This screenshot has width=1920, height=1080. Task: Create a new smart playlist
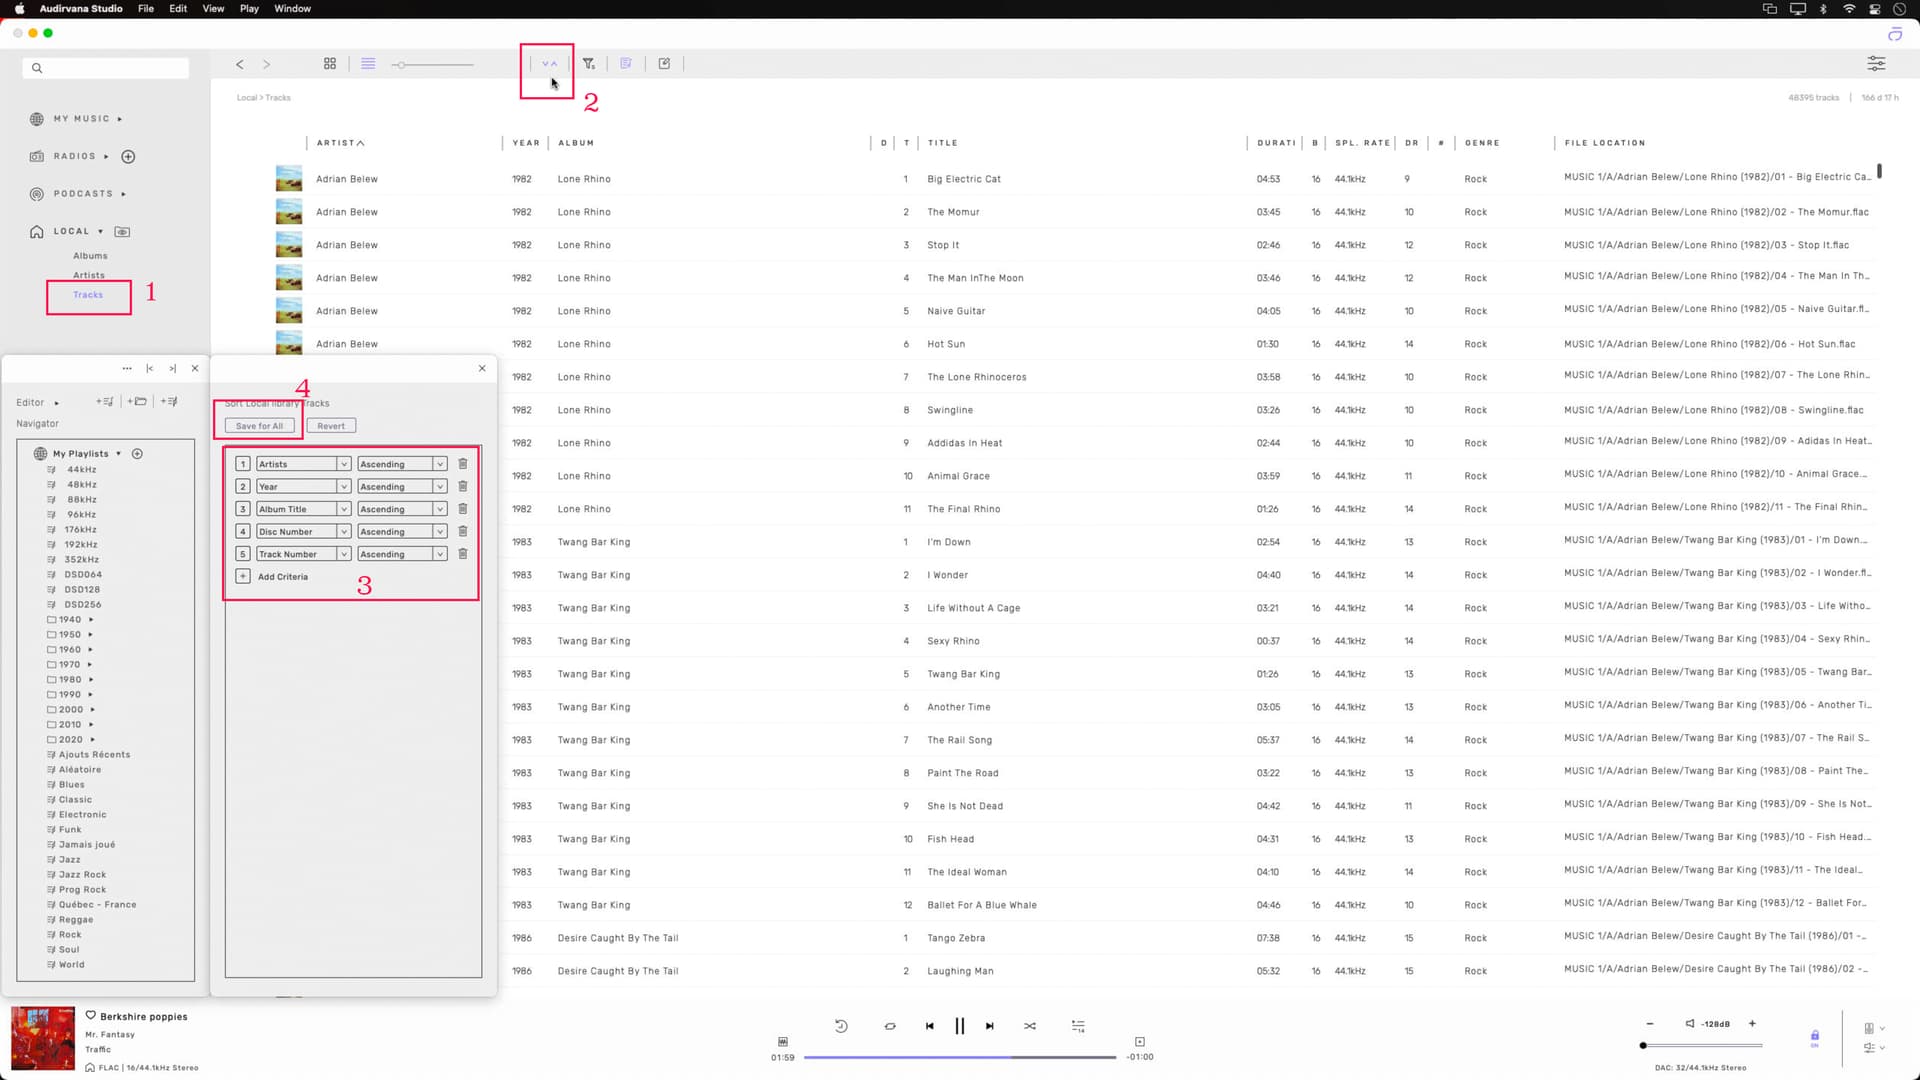tap(169, 402)
